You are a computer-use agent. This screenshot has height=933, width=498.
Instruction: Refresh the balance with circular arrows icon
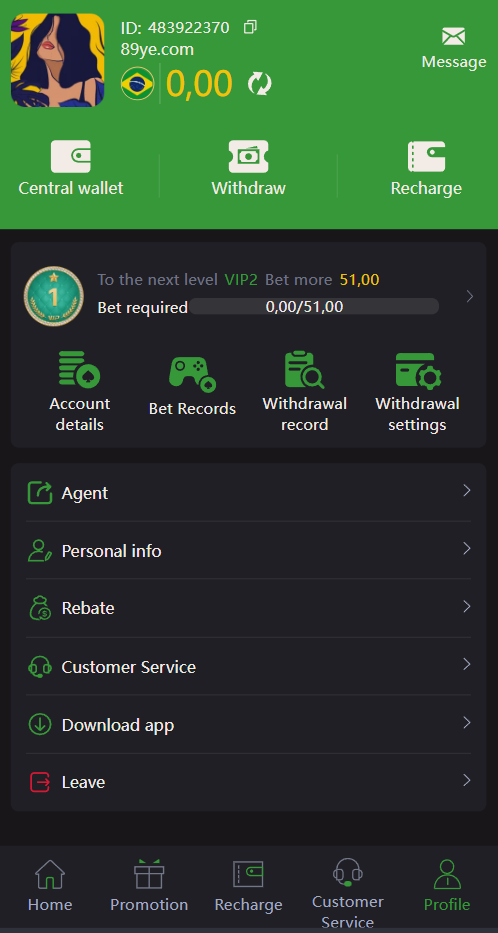259,83
